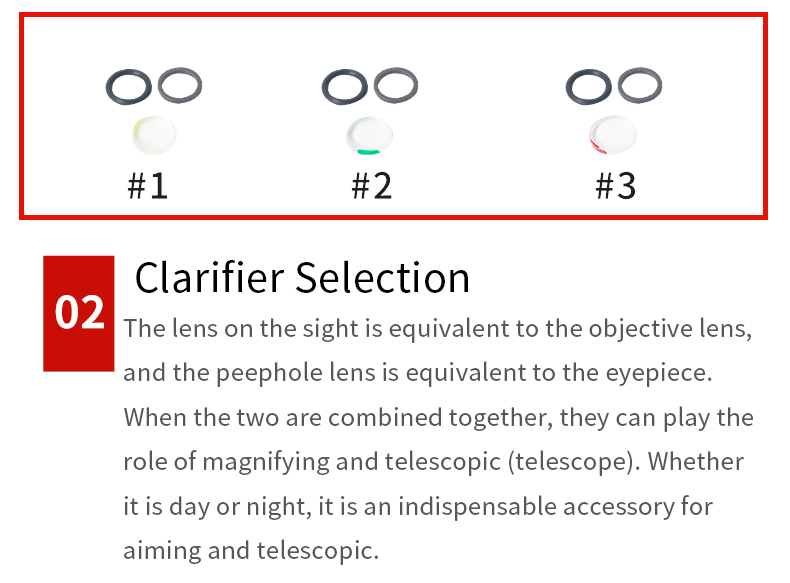790x583 pixels.
Task: Click the line starting "it is day or night"
Action: point(418,505)
